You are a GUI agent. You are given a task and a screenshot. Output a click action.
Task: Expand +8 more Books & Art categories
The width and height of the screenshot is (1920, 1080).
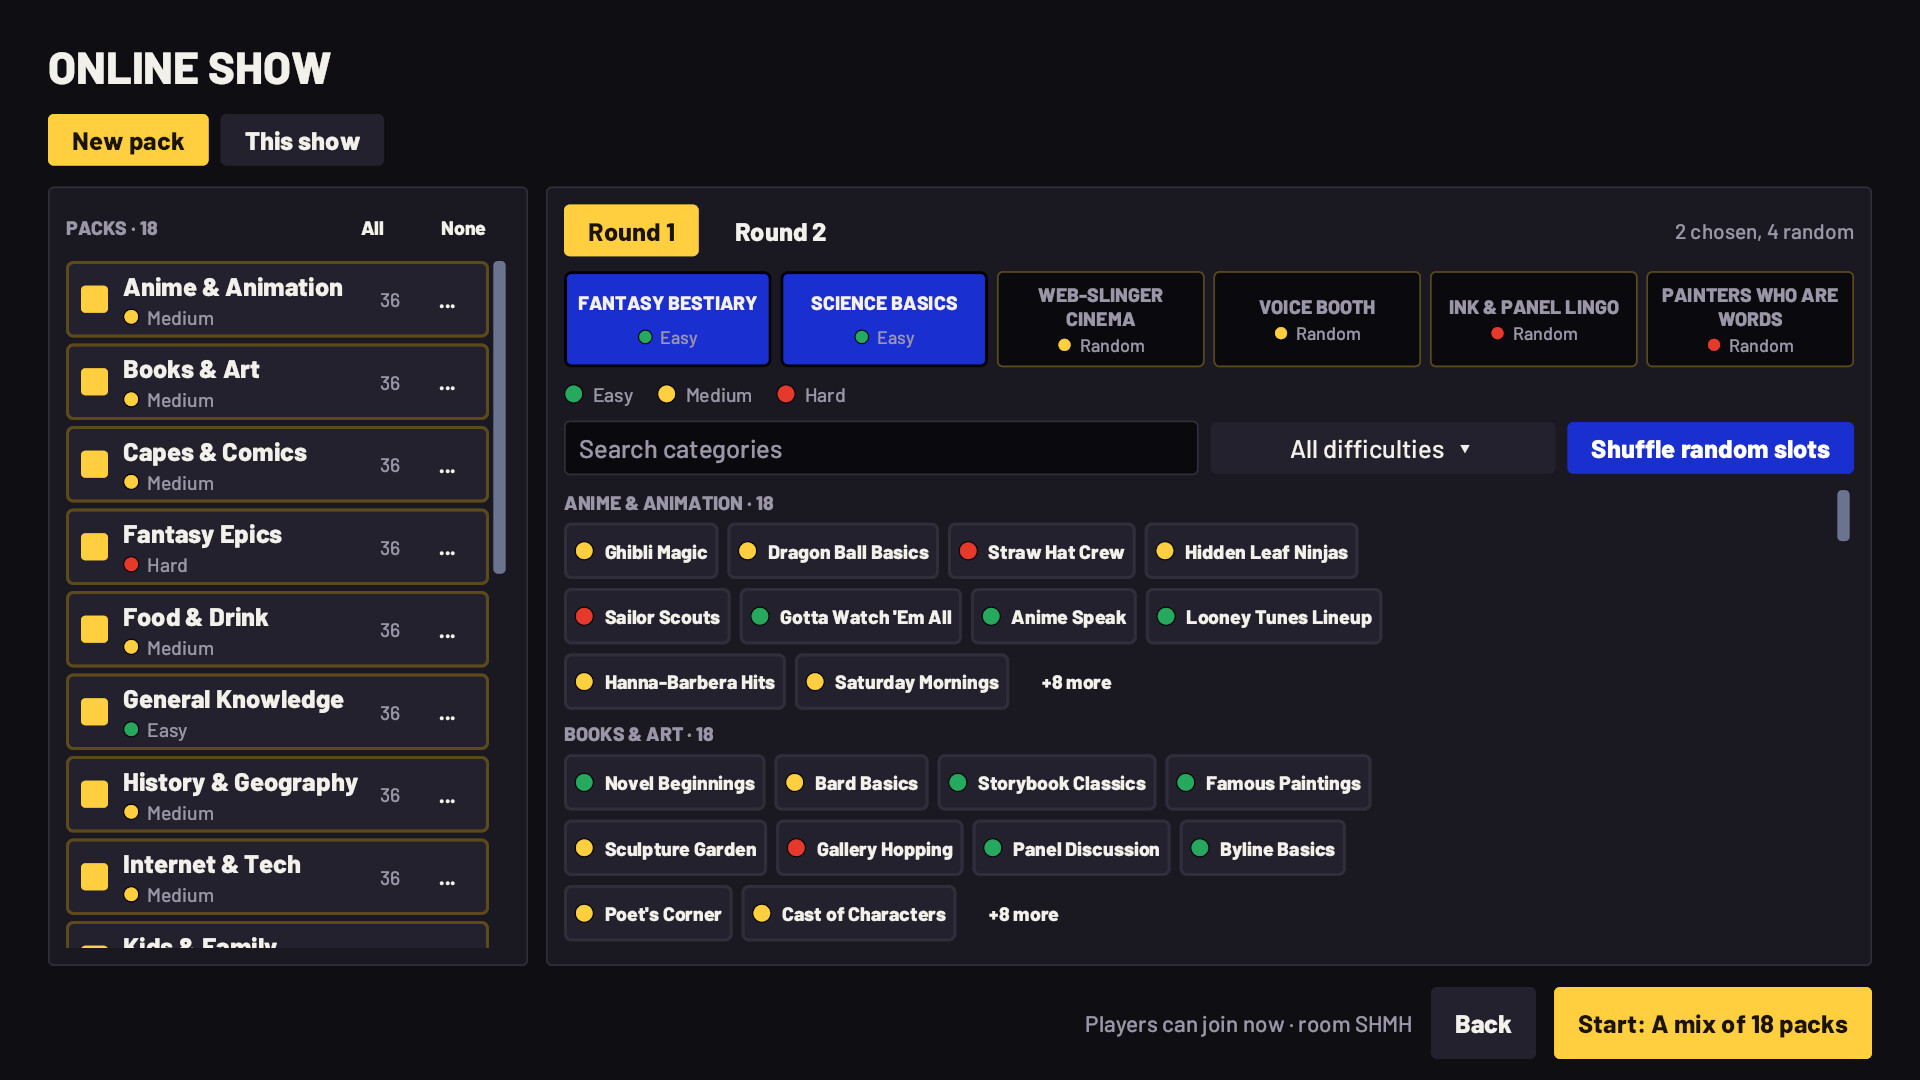pos(1023,915)
